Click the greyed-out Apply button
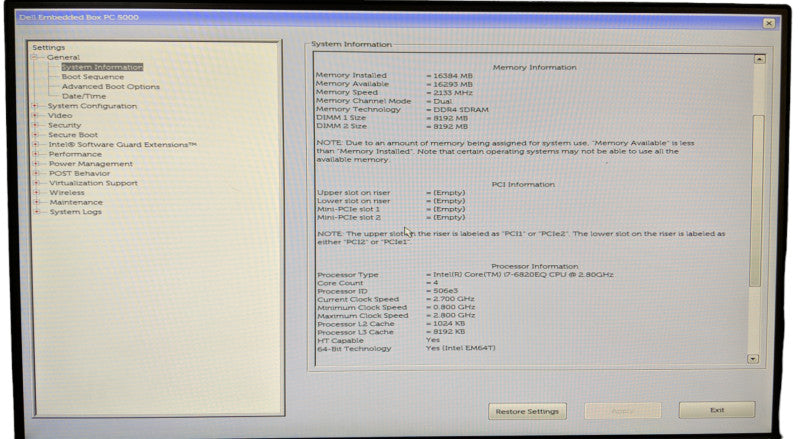The height and width of the screenshot is (439, 800). click(622, 410)
